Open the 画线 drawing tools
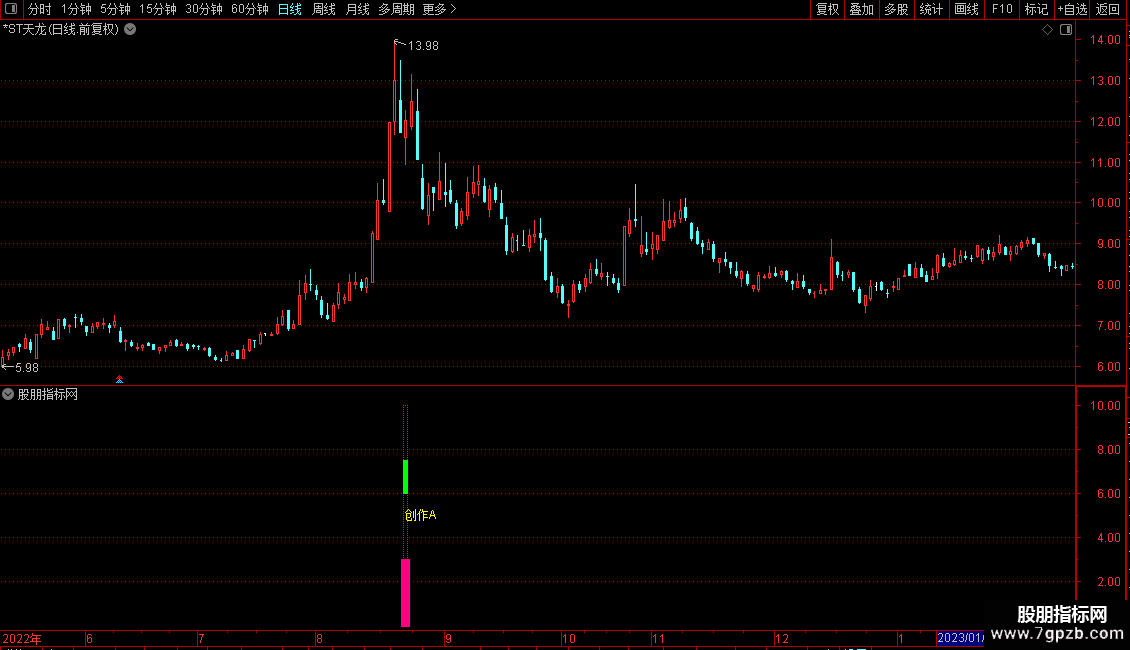This screenshot has height=650, width=1130. tap(966, 9)
